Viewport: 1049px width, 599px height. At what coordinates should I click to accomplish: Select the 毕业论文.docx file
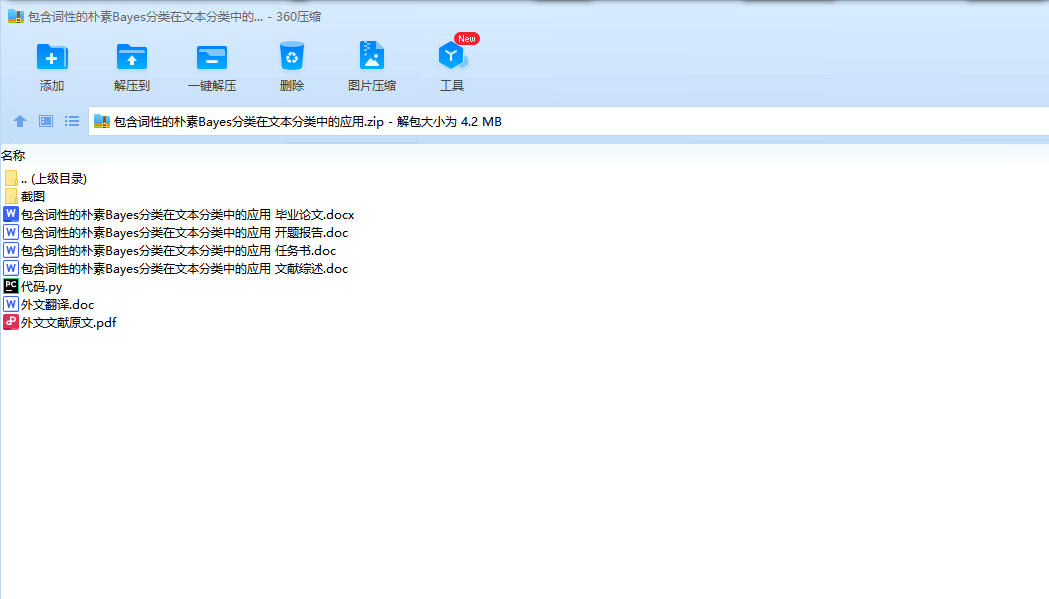tap(179, 214)
